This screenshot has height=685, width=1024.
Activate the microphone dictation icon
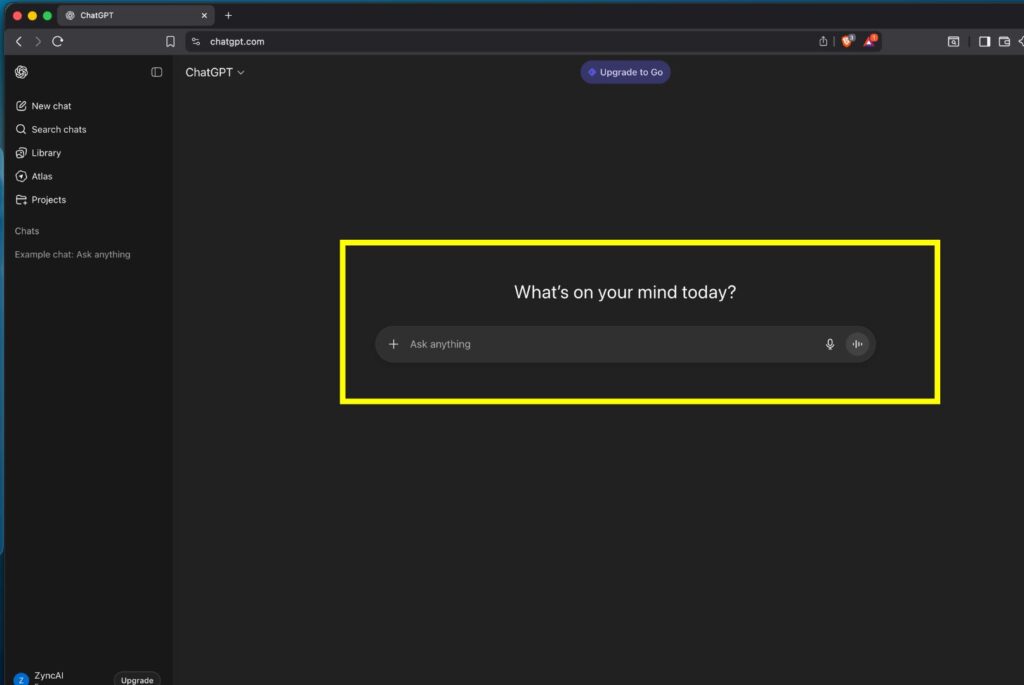tap(829, 344)
